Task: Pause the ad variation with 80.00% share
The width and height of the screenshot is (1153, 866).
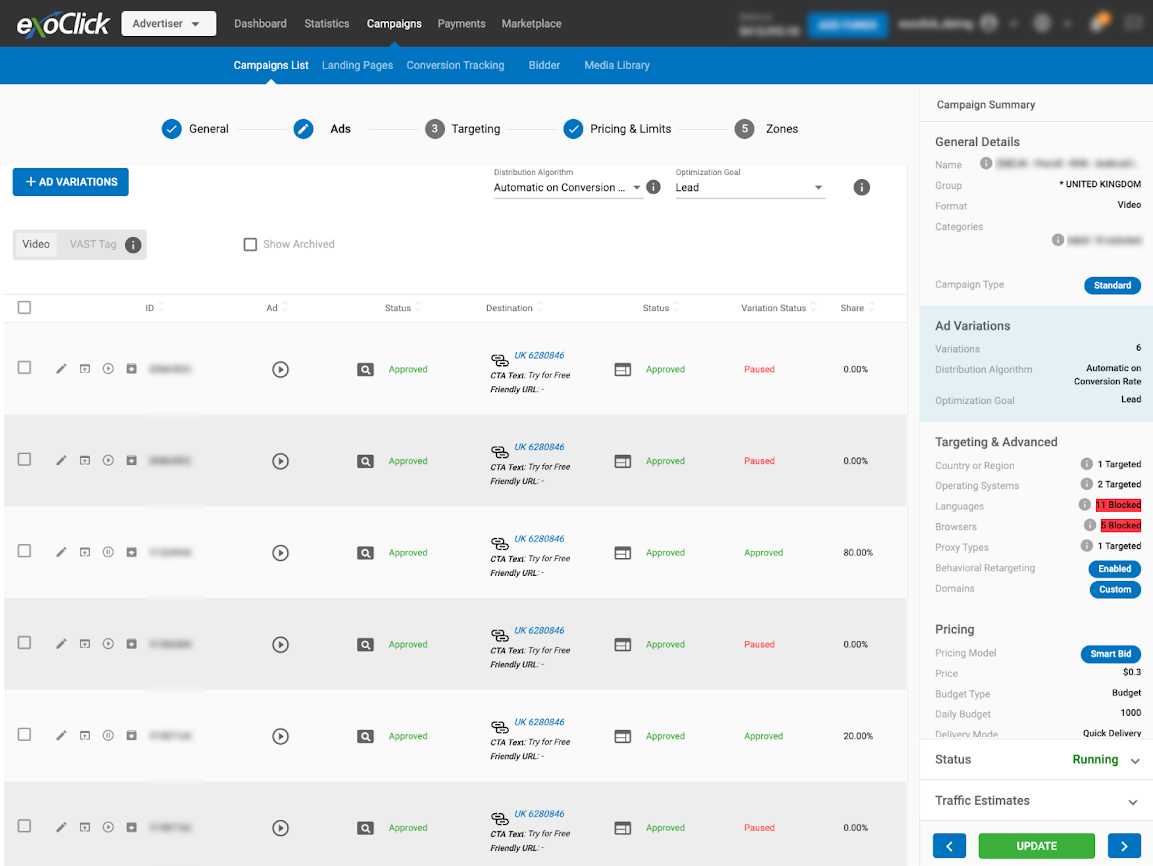Action: 108,553
